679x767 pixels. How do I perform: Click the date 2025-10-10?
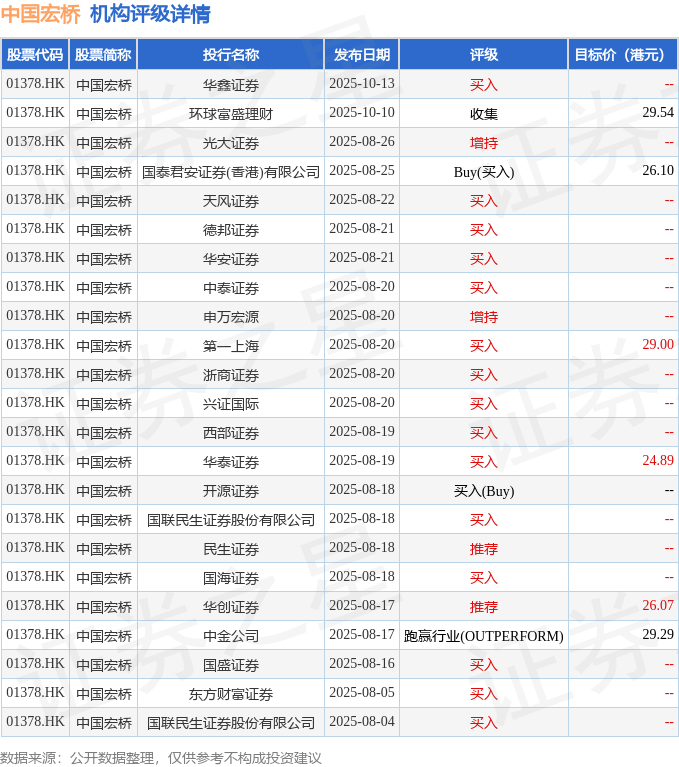point(362,113)
